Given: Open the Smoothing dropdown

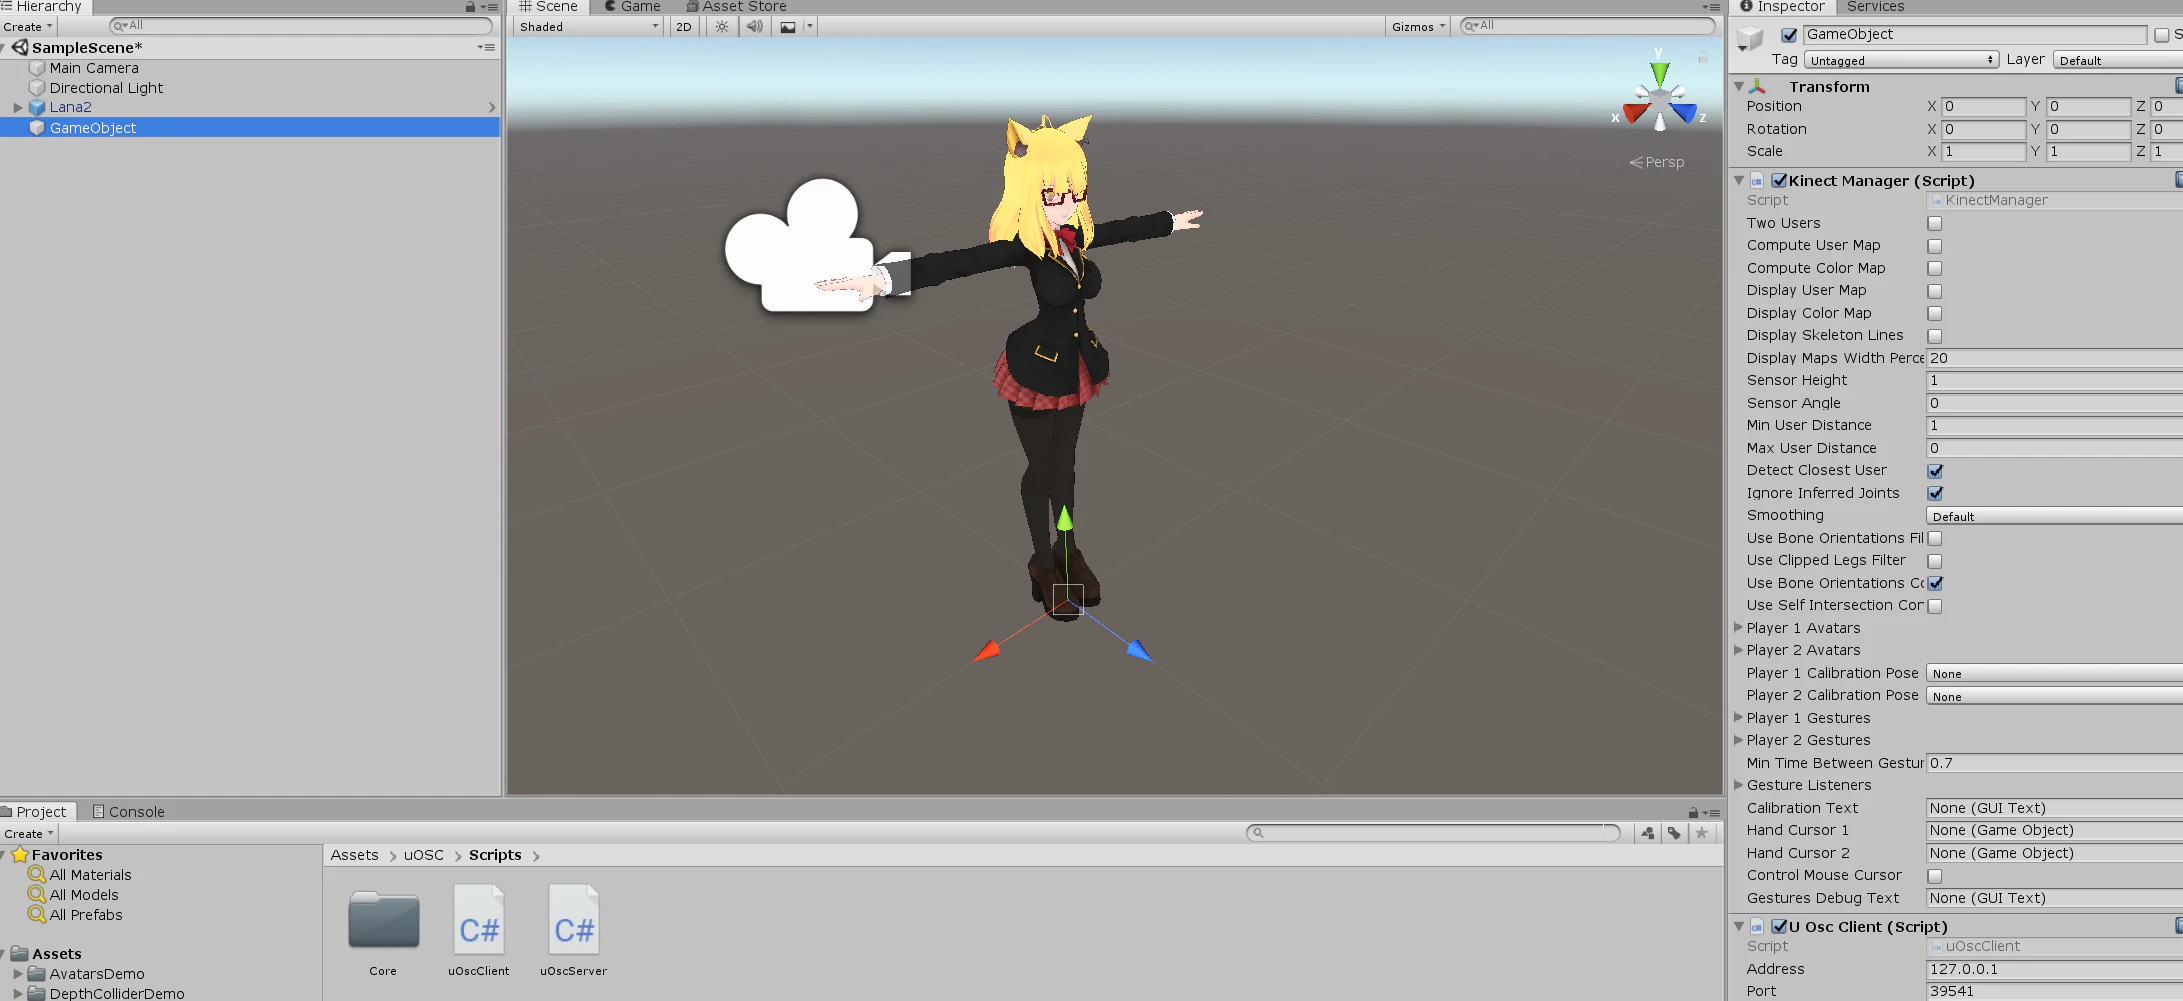Looking at the screenshot, I should tap(2054, 516).
